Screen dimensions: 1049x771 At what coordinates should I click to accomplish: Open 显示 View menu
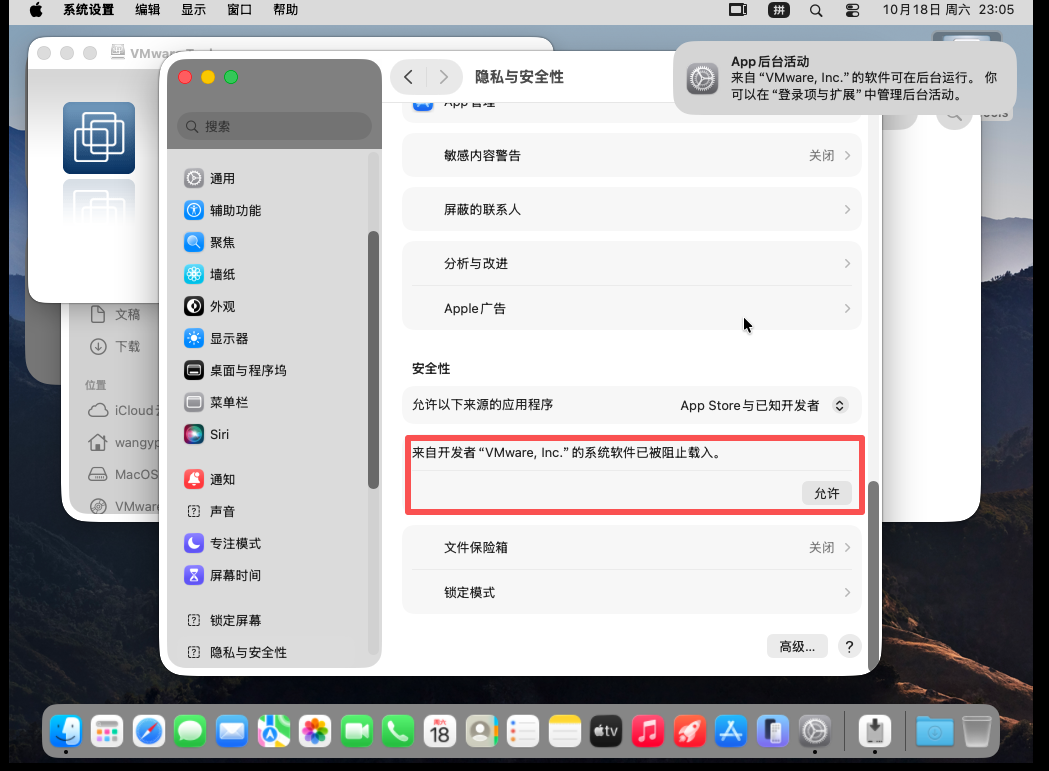coord(193,10)
